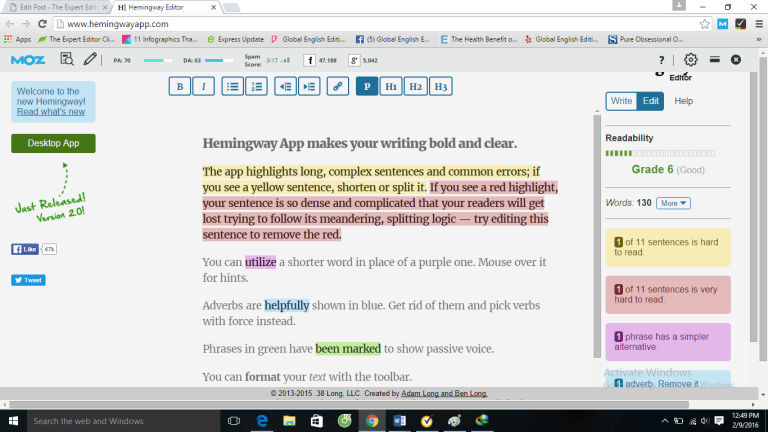
Task: Switch to the Edit Post browser tab
Action: tap(56, 7)
